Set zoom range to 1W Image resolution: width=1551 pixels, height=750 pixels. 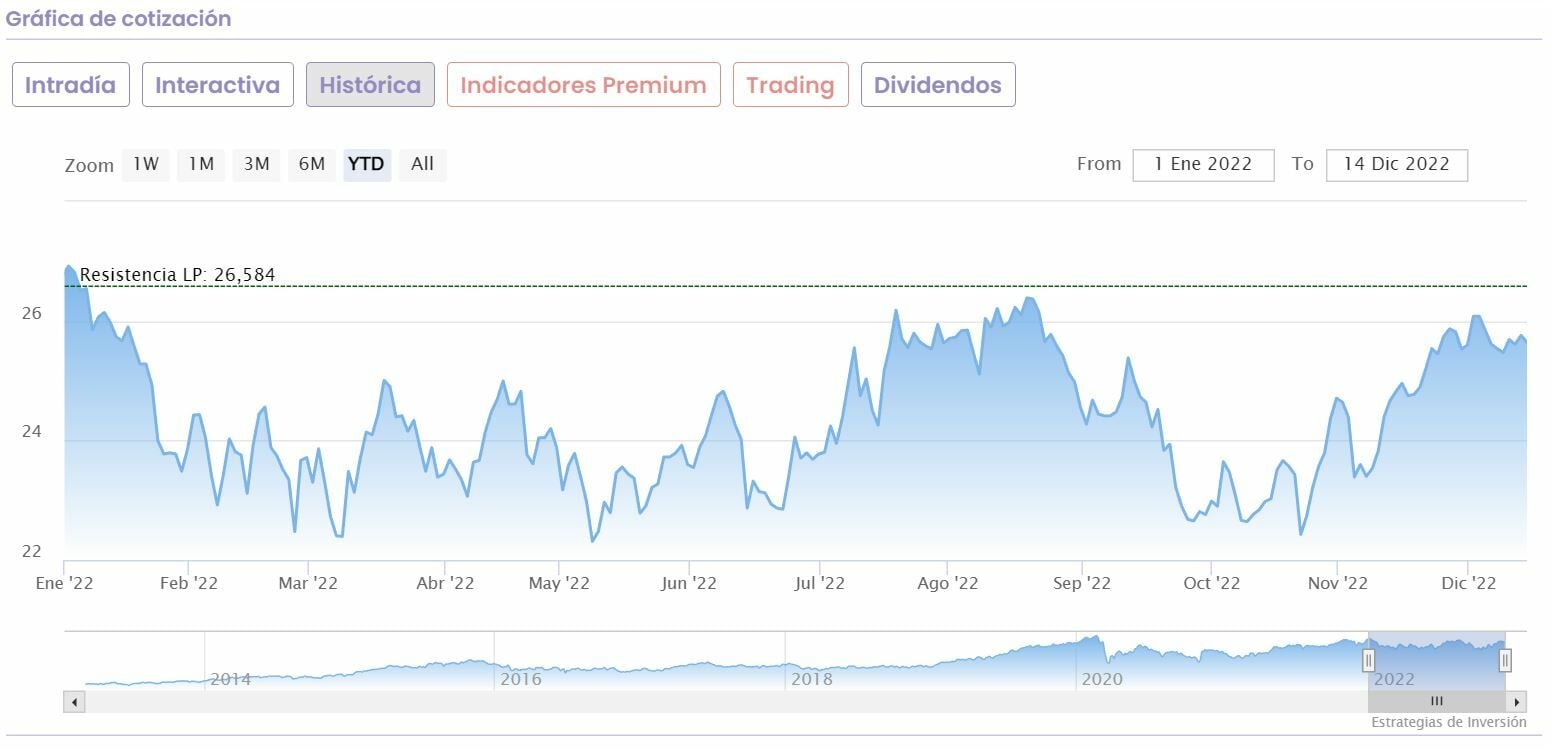click(146, 164)
